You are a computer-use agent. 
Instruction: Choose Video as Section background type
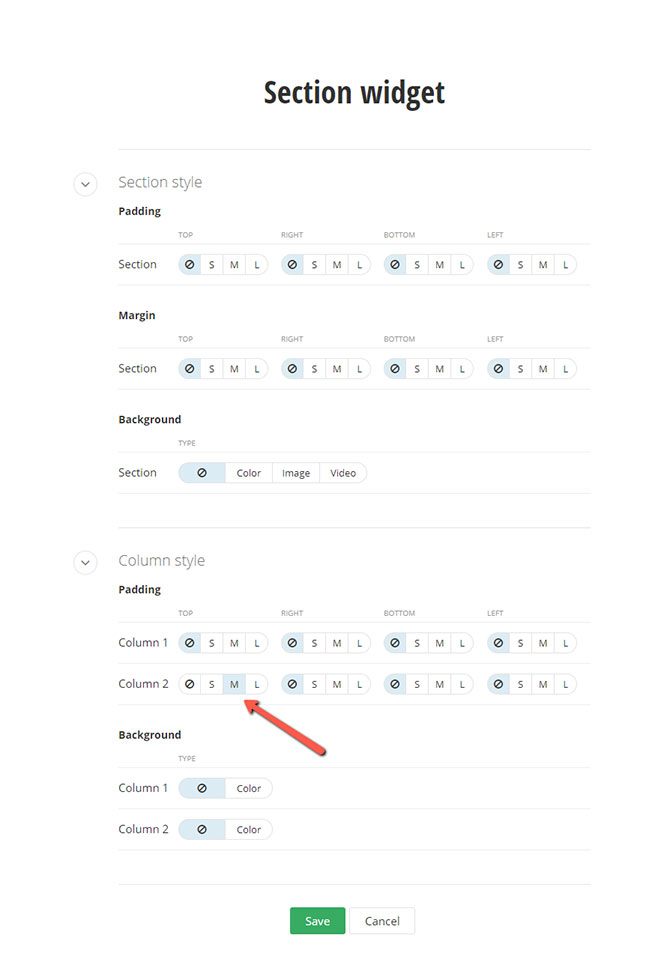coord(343,473)
